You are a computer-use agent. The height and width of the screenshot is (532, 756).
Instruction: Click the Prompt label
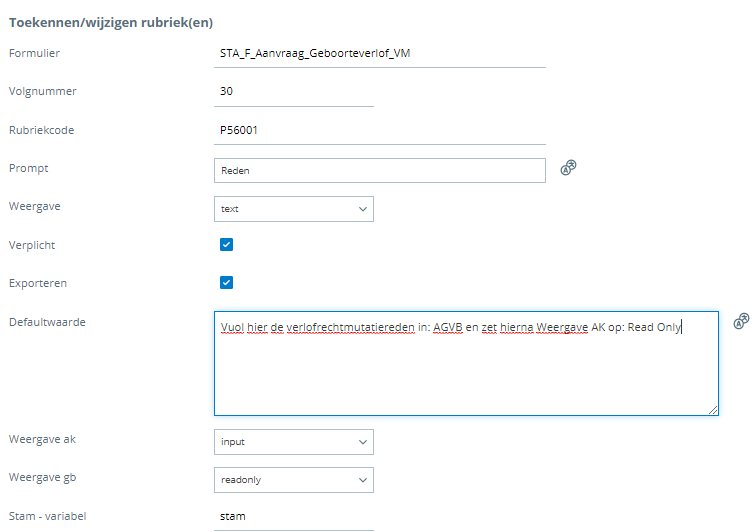(28, 168)
